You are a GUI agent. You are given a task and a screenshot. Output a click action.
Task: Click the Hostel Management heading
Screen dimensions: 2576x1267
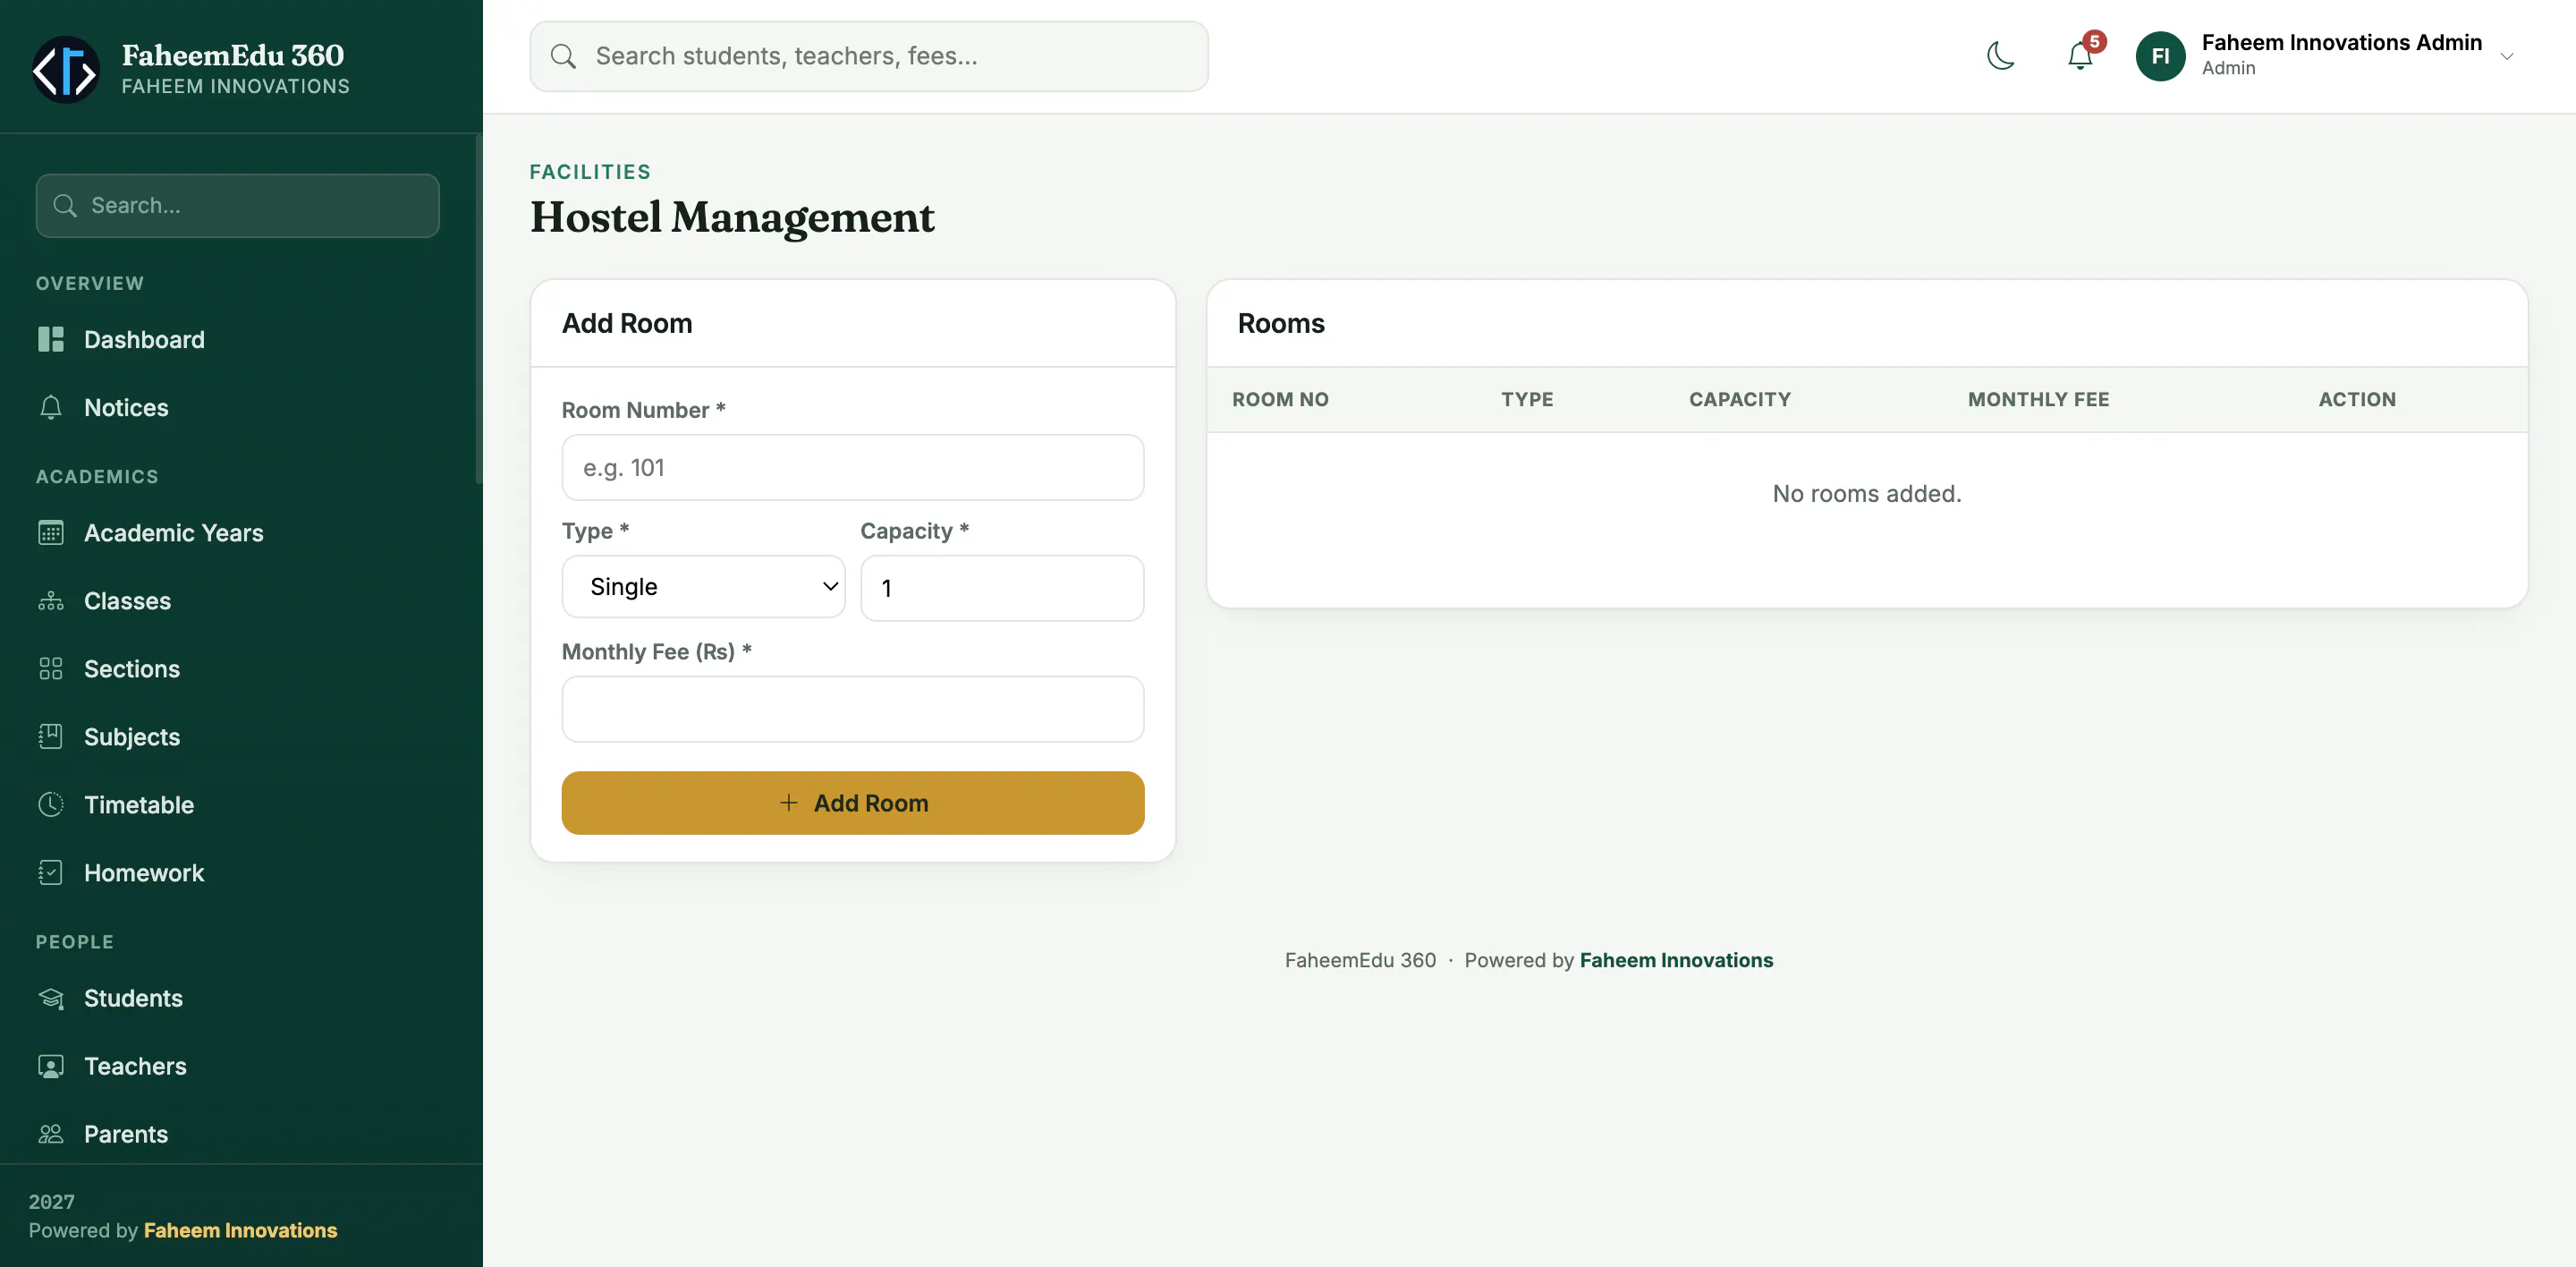(x=732, y=217)
